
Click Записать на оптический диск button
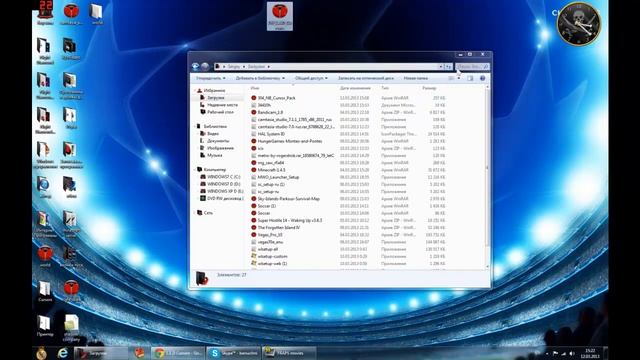pyautogui.click(x=366, y=78)
